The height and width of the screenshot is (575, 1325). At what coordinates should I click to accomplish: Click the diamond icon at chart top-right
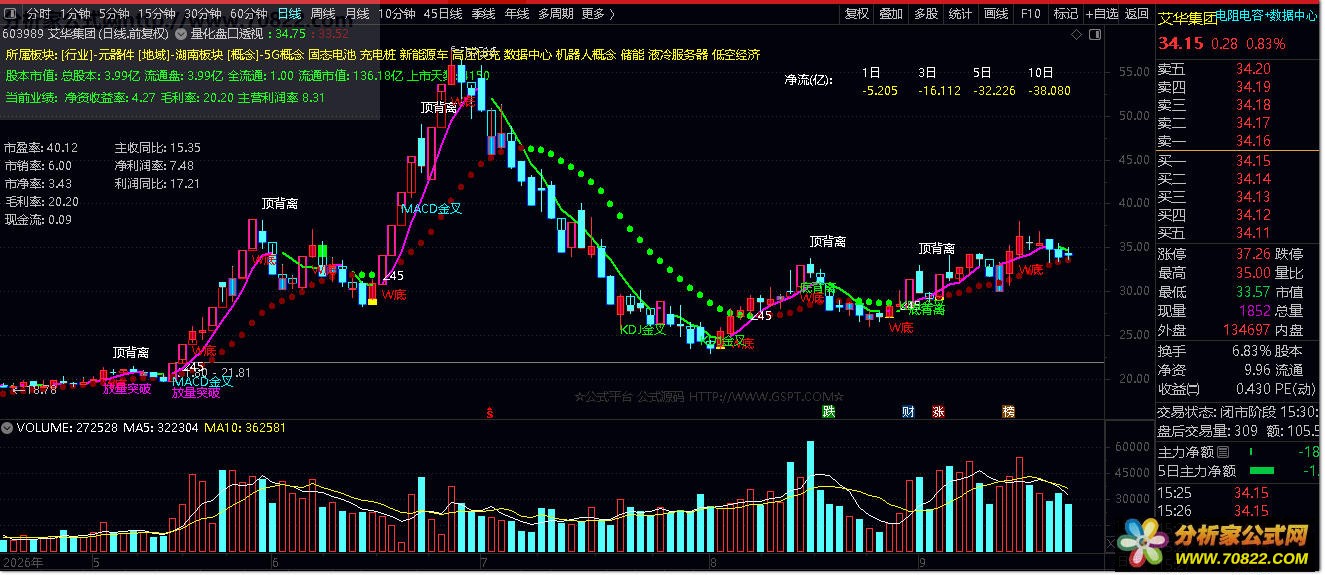pos(1077,35)
